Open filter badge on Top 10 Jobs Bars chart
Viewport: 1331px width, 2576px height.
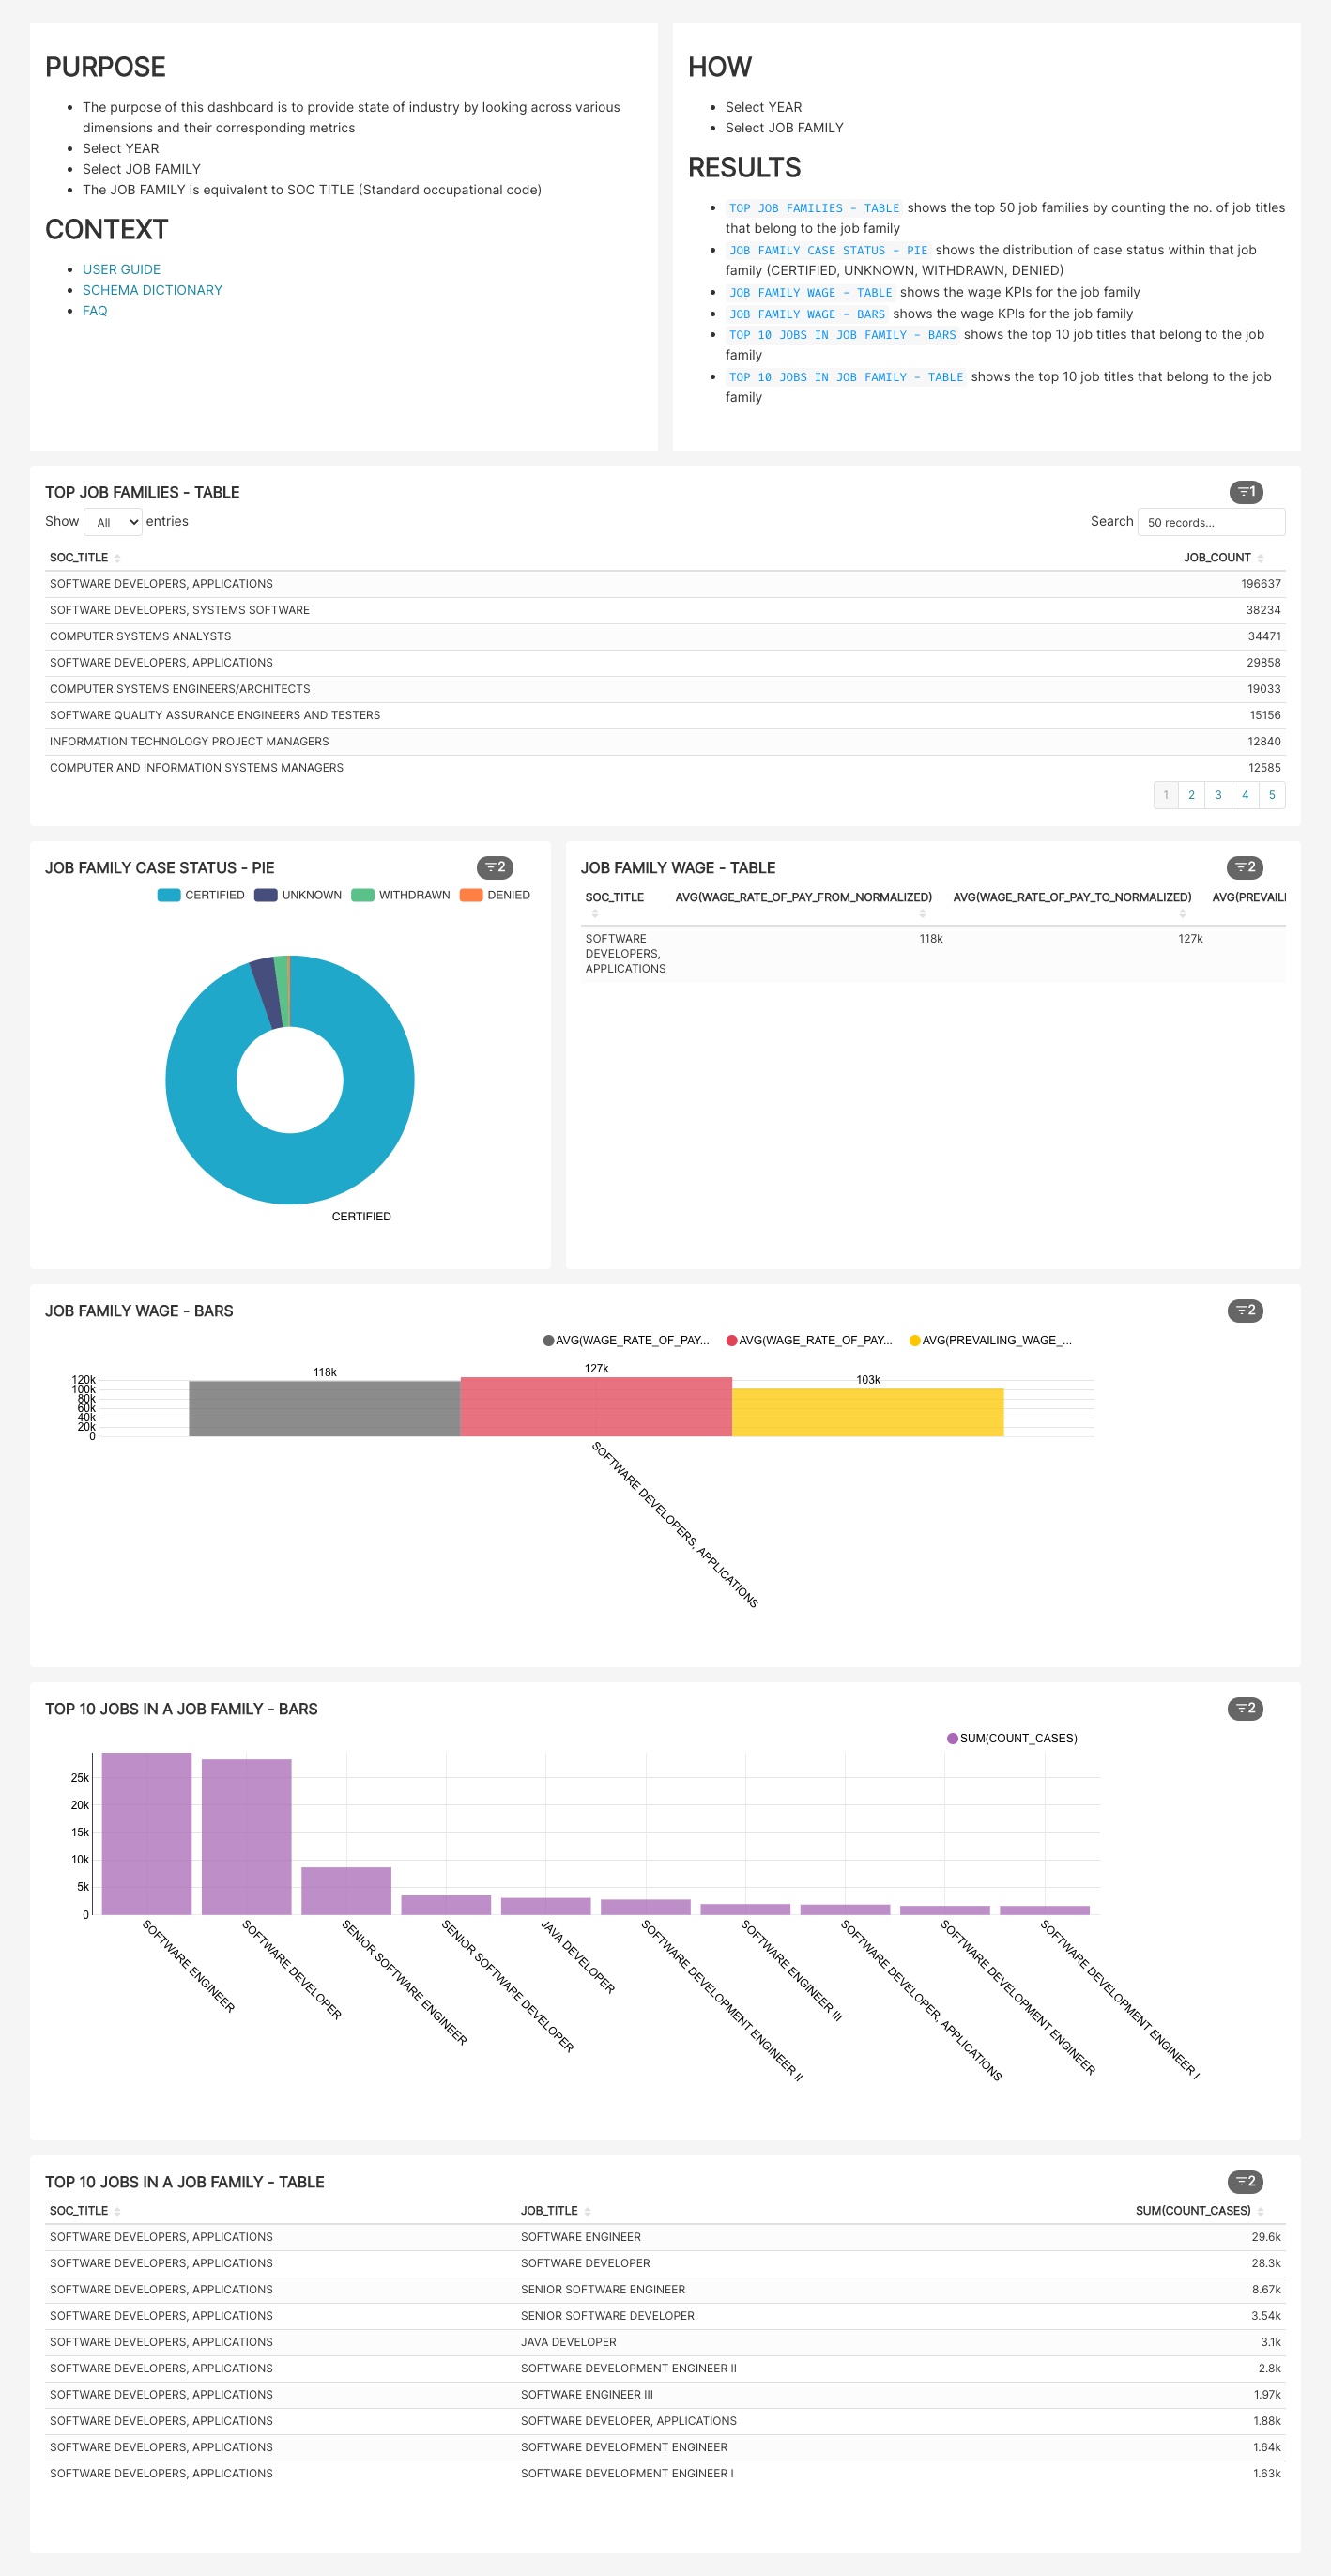coord(1245,1708)
